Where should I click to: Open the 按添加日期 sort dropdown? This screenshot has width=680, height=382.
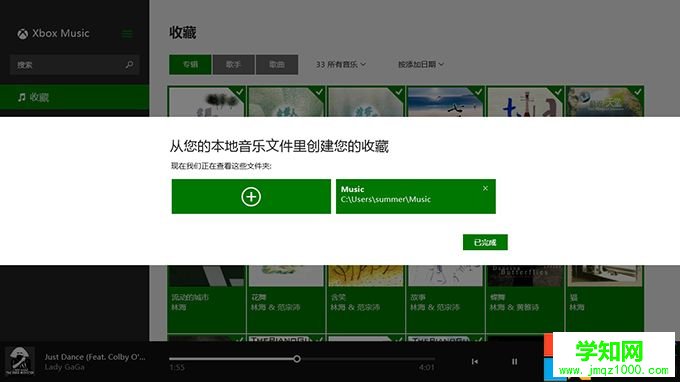pos(421,65)
